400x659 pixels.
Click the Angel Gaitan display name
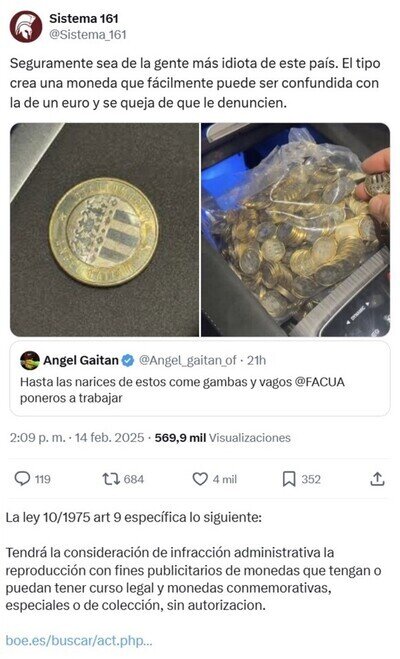[81, 360]
